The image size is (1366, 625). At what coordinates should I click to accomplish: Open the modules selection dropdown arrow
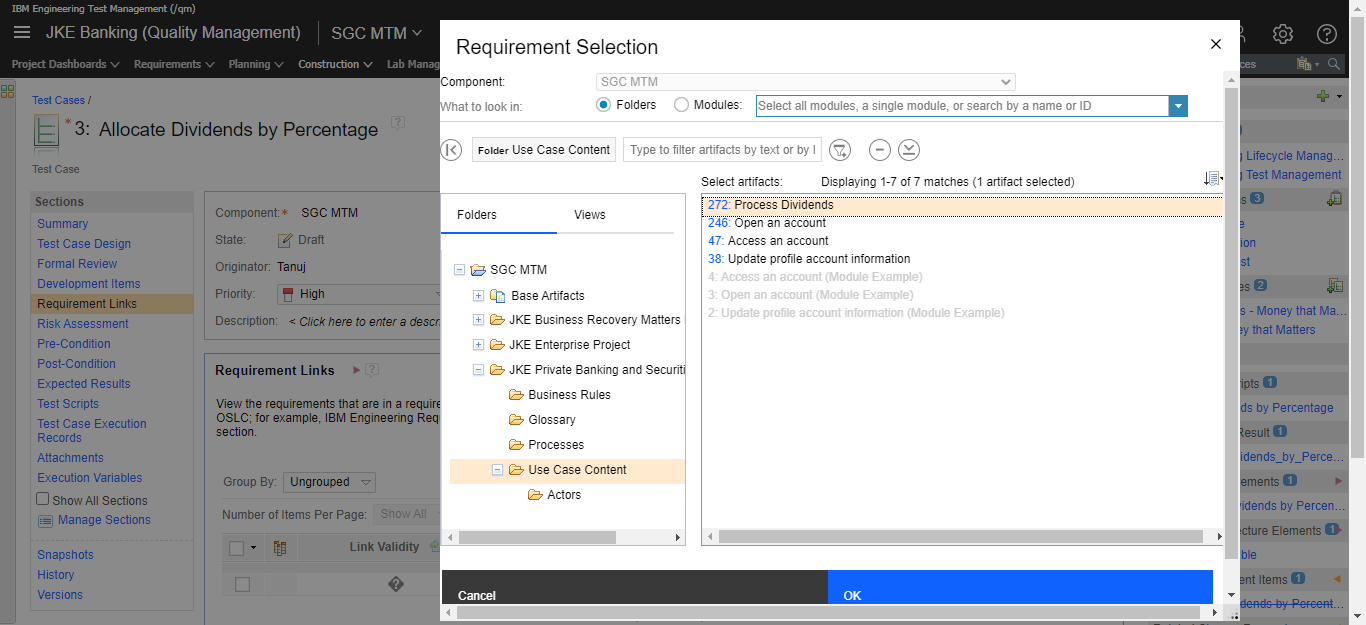click(x=1178, y=105)
